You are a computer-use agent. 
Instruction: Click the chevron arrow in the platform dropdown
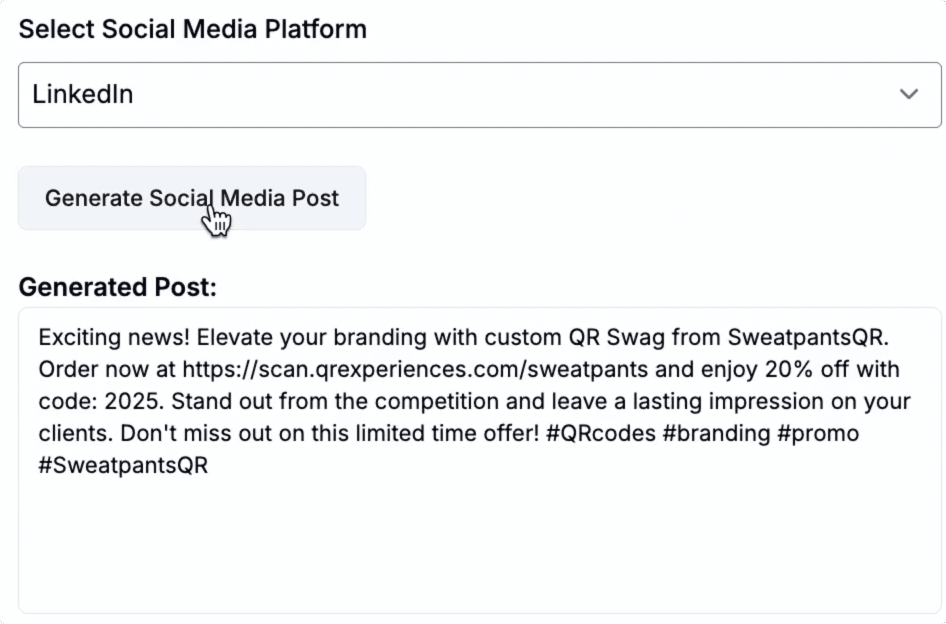tap(908, 95)
